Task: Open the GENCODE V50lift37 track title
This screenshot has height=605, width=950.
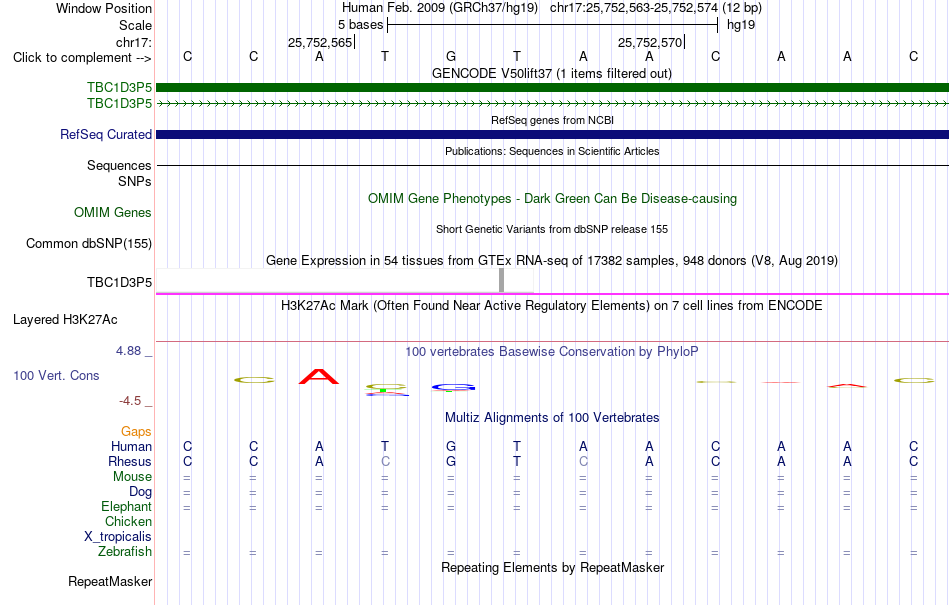Action: tap(551, 74)
